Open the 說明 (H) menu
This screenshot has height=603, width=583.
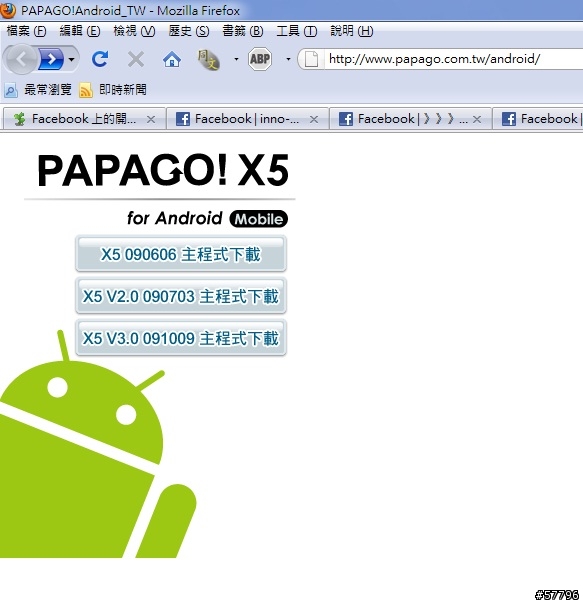[351, 31]
